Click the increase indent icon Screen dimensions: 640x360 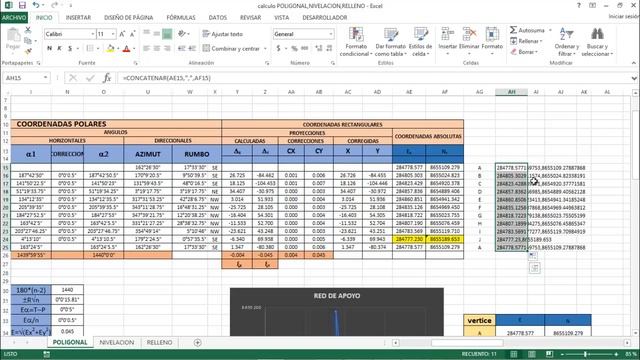(x=192, y=49)
